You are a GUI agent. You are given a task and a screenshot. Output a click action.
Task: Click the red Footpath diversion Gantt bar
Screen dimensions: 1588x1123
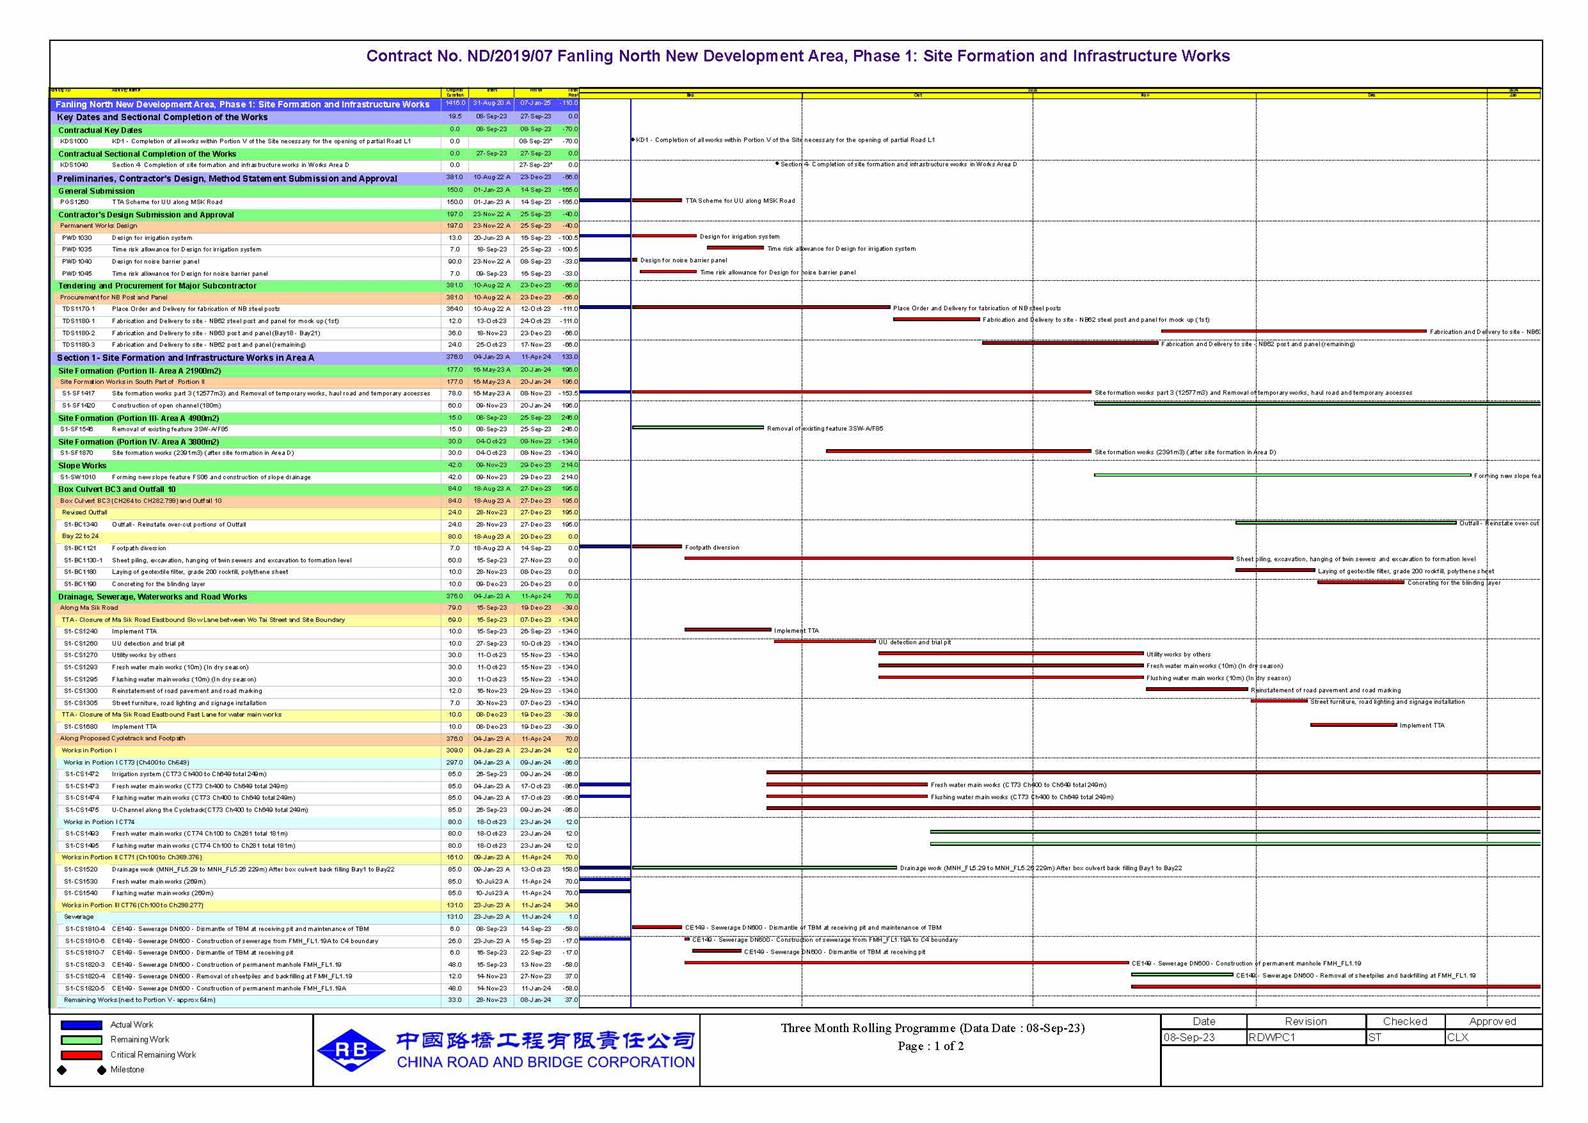657,547
